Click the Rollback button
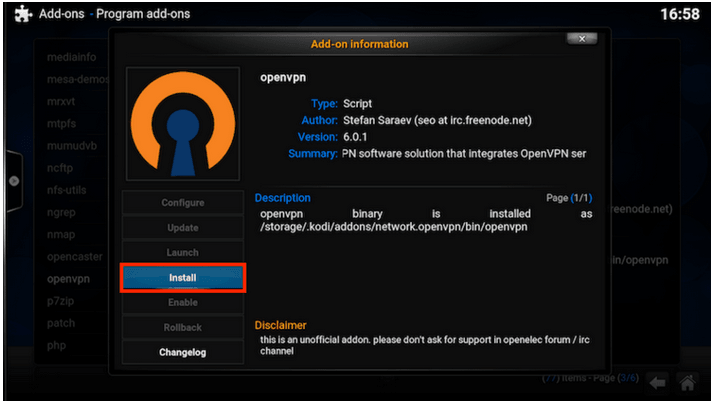The width and height of the screenshot is (711, 404). tap(183, 327)
